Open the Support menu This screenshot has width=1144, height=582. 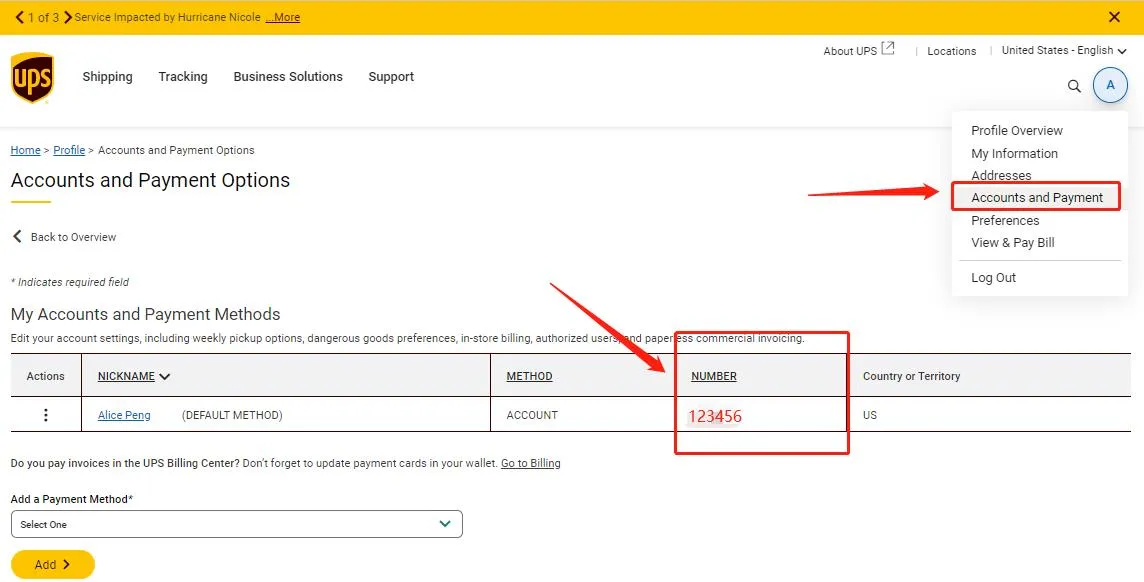[391, 77]
